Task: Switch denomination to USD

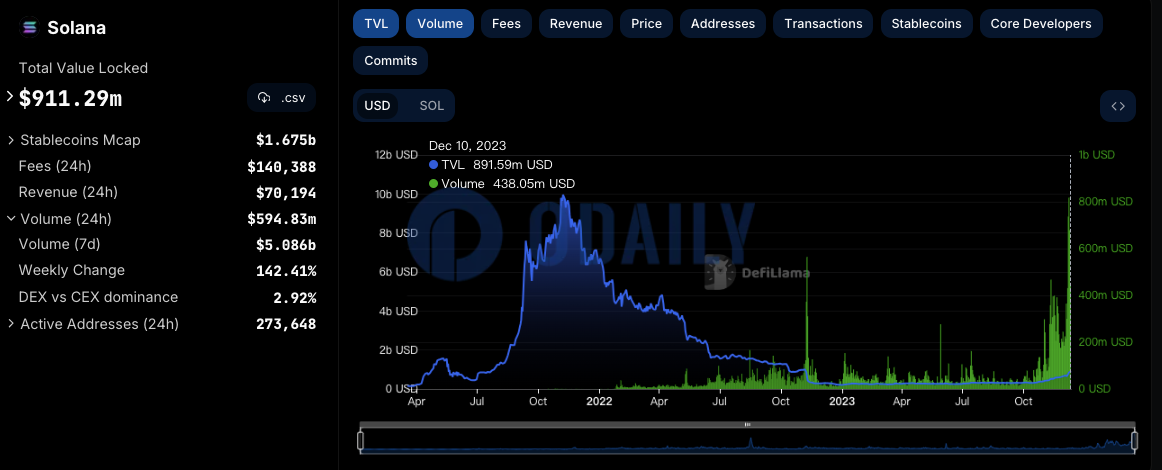Action: (x=377, y=106)
